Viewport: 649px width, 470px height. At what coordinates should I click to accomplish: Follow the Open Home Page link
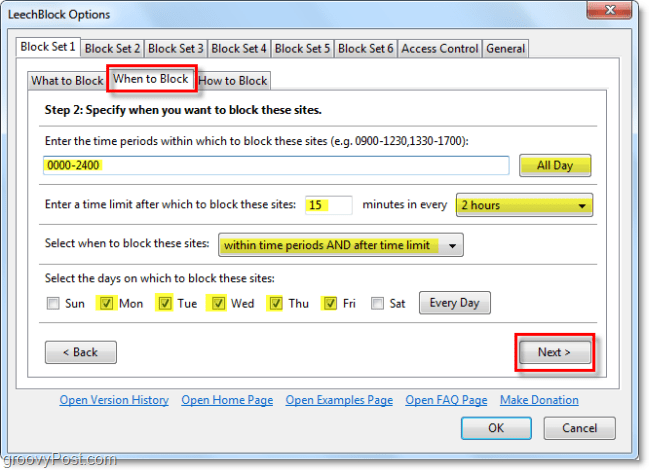click(227, 400)
